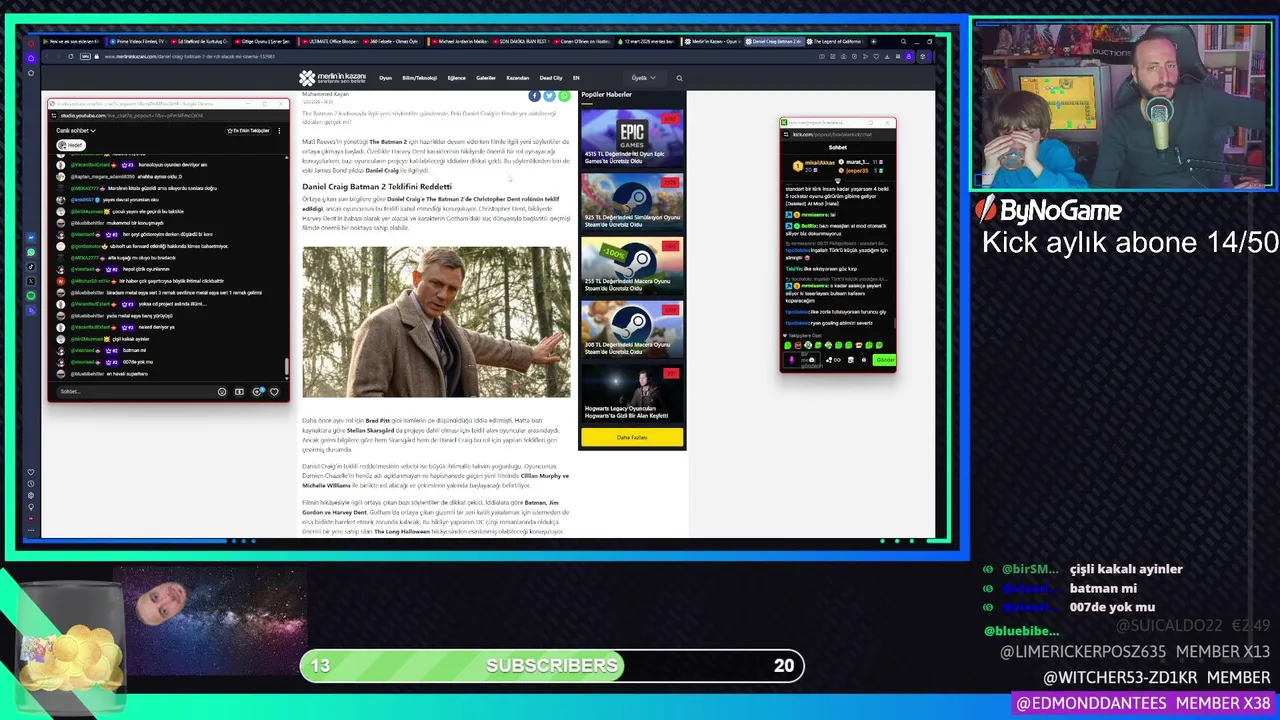Open settings gear in Kick chat toolbar
This screenshot has height=720, width=1280.
(862, 360)
